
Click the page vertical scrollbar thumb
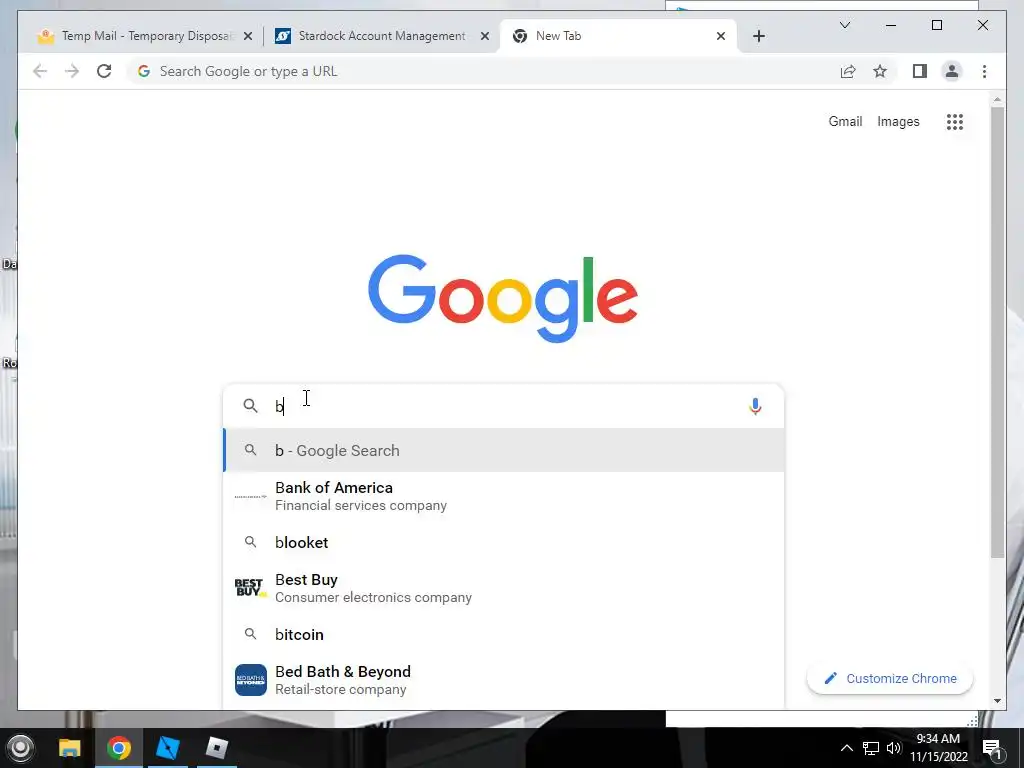pos(997,332)
